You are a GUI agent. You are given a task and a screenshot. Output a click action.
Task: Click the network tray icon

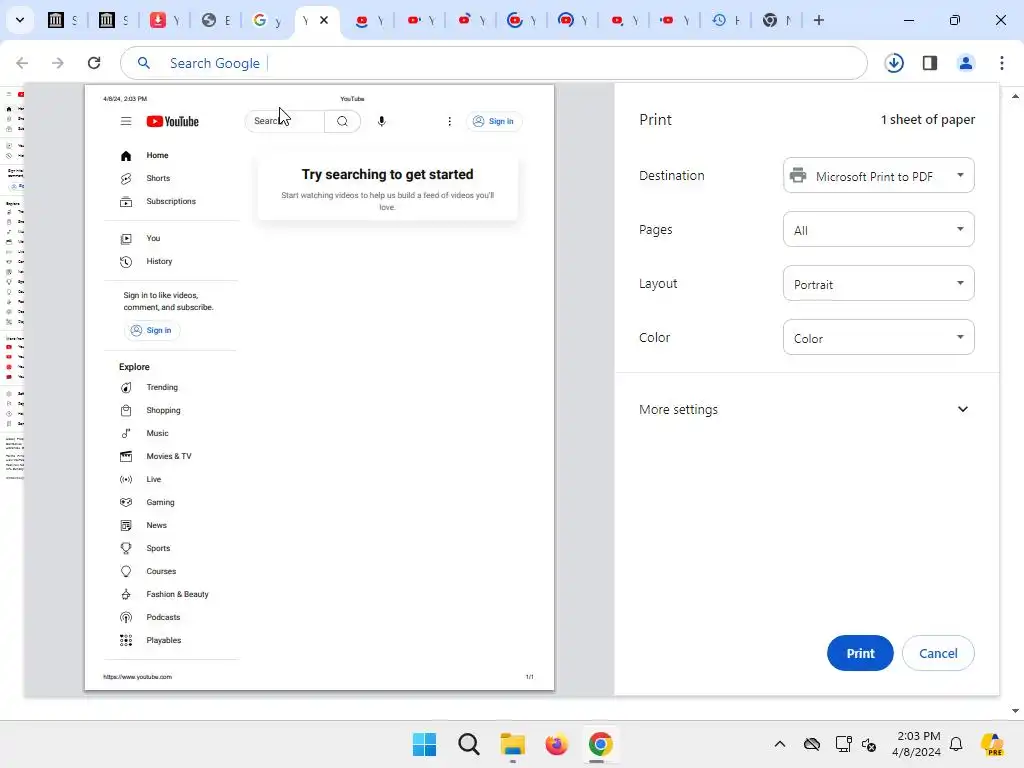843,744
